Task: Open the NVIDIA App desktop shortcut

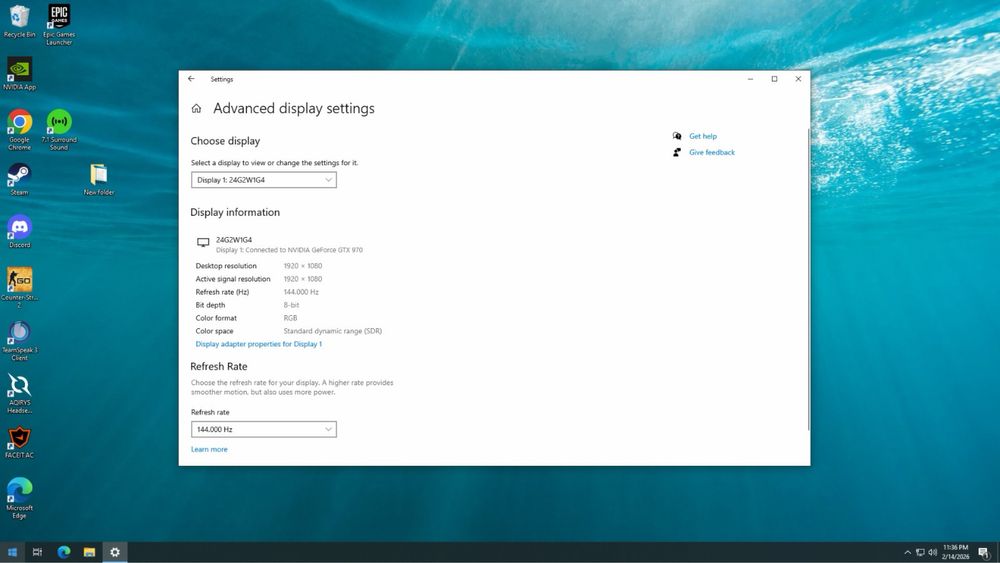Action: pyautogui.click(x=20, y=73)
